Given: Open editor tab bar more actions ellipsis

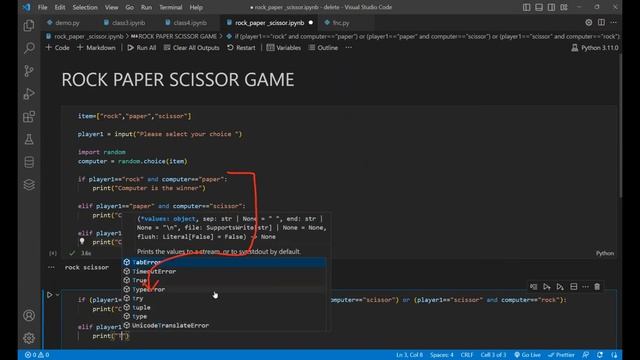Looking at the screenshot, I should (x=614, y=23).
